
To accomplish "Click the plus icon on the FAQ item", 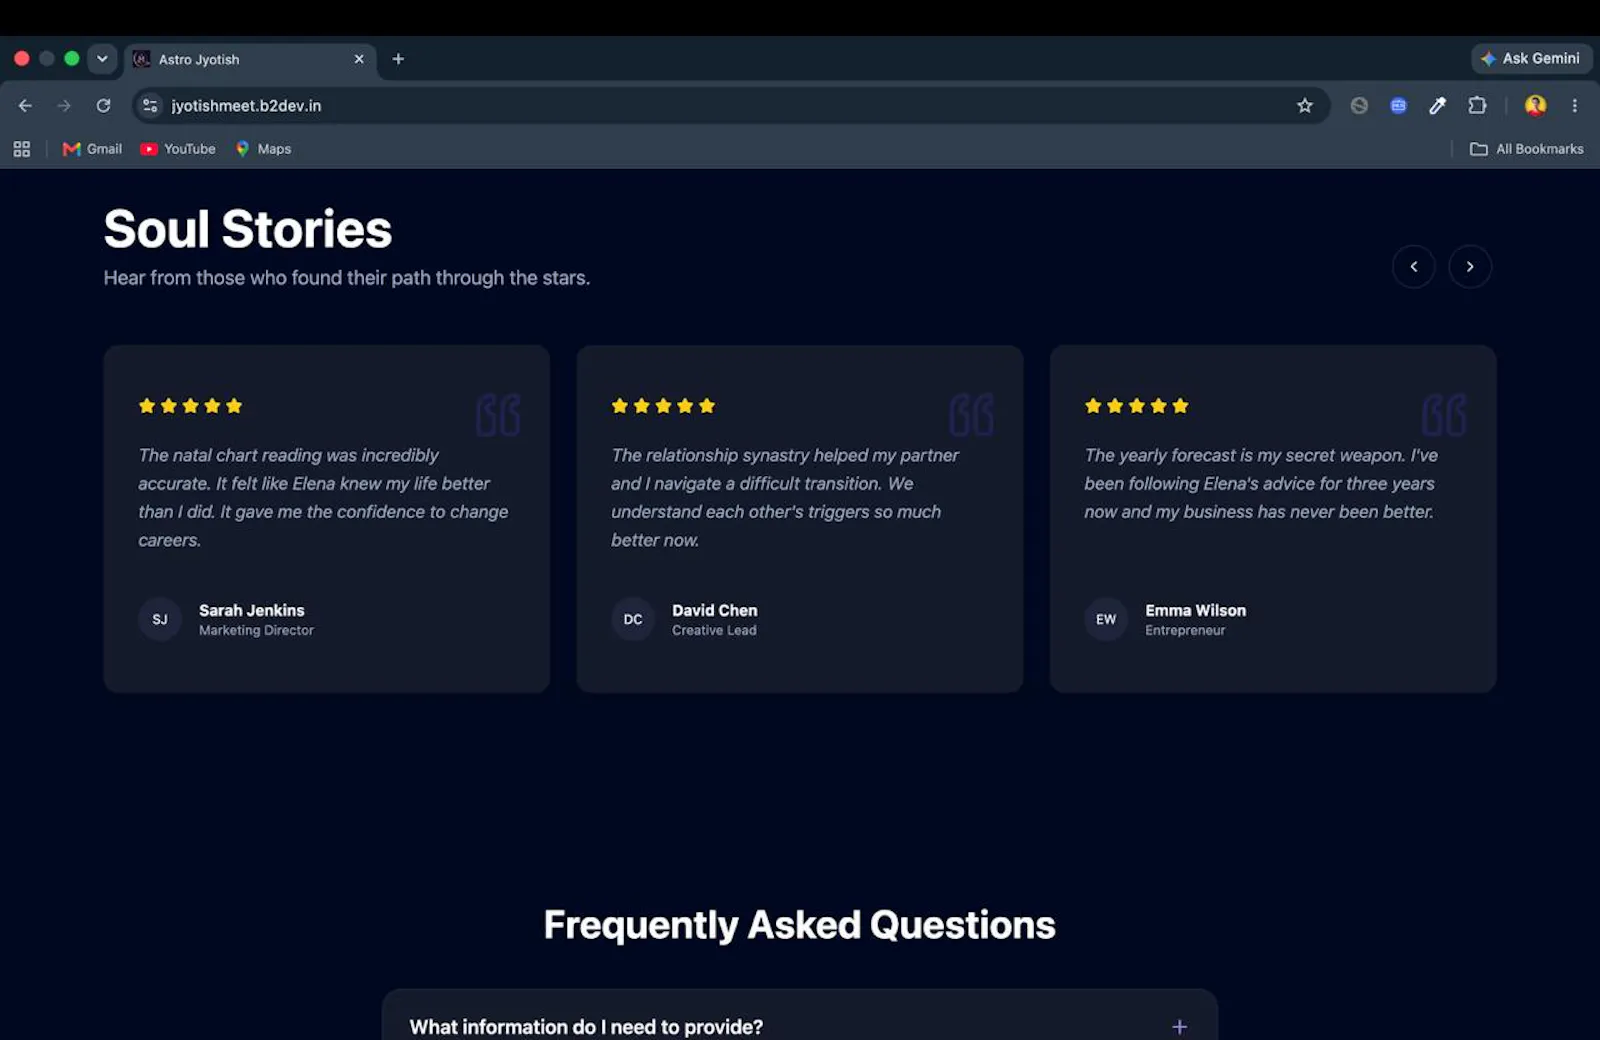I will (1180, 1027).
